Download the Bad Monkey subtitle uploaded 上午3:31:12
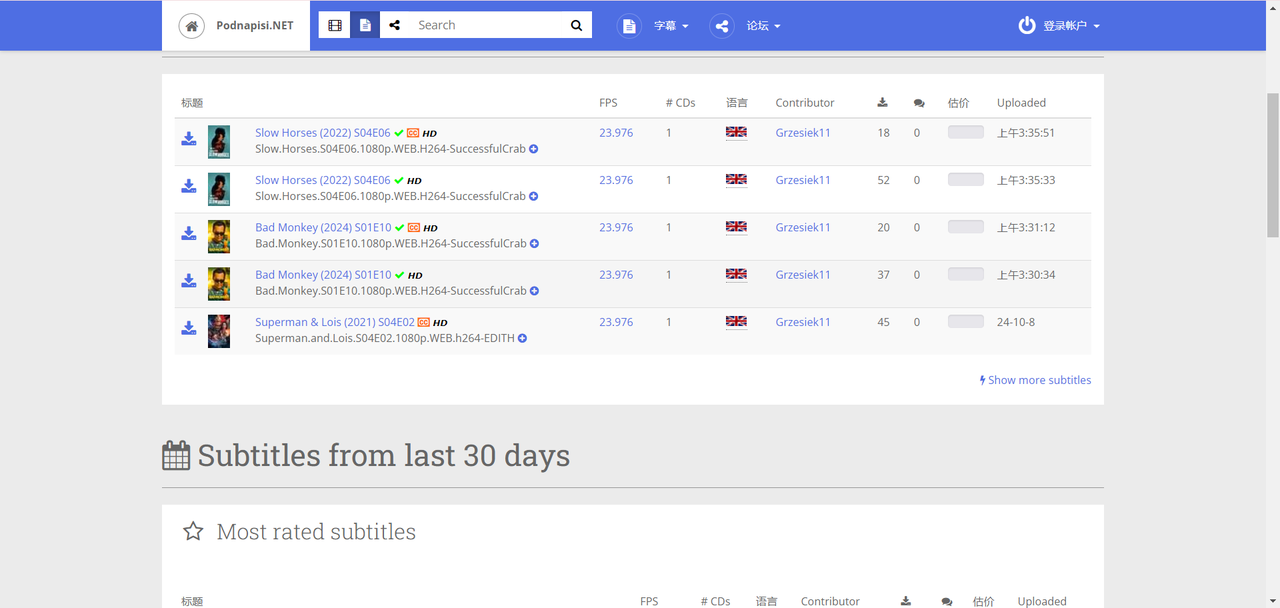The image size is (1280, 608). [188, 233]
